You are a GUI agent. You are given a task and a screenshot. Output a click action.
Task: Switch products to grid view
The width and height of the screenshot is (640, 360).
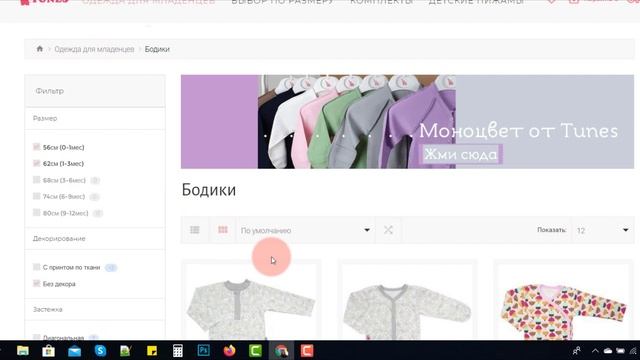[x=223, y=230]
